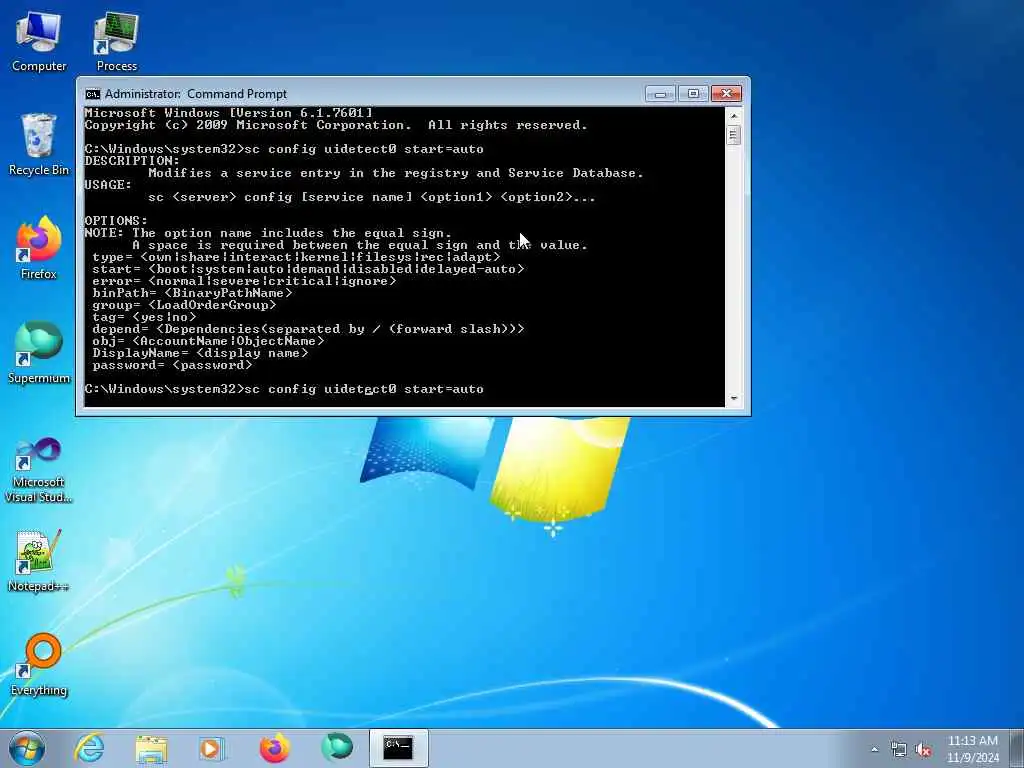
Task: Open Windows Media Player from taskbar
Action: coord(212,748)
